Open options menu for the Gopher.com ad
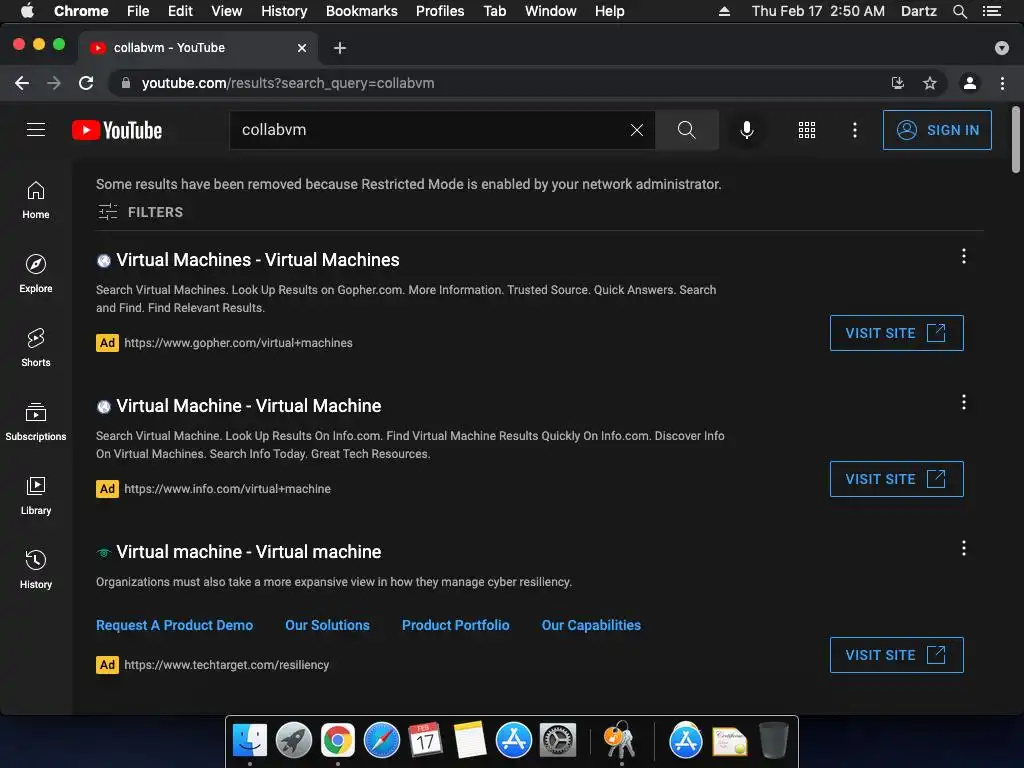Viewport: 1024px width, 768px height. (x=963, y=256)
